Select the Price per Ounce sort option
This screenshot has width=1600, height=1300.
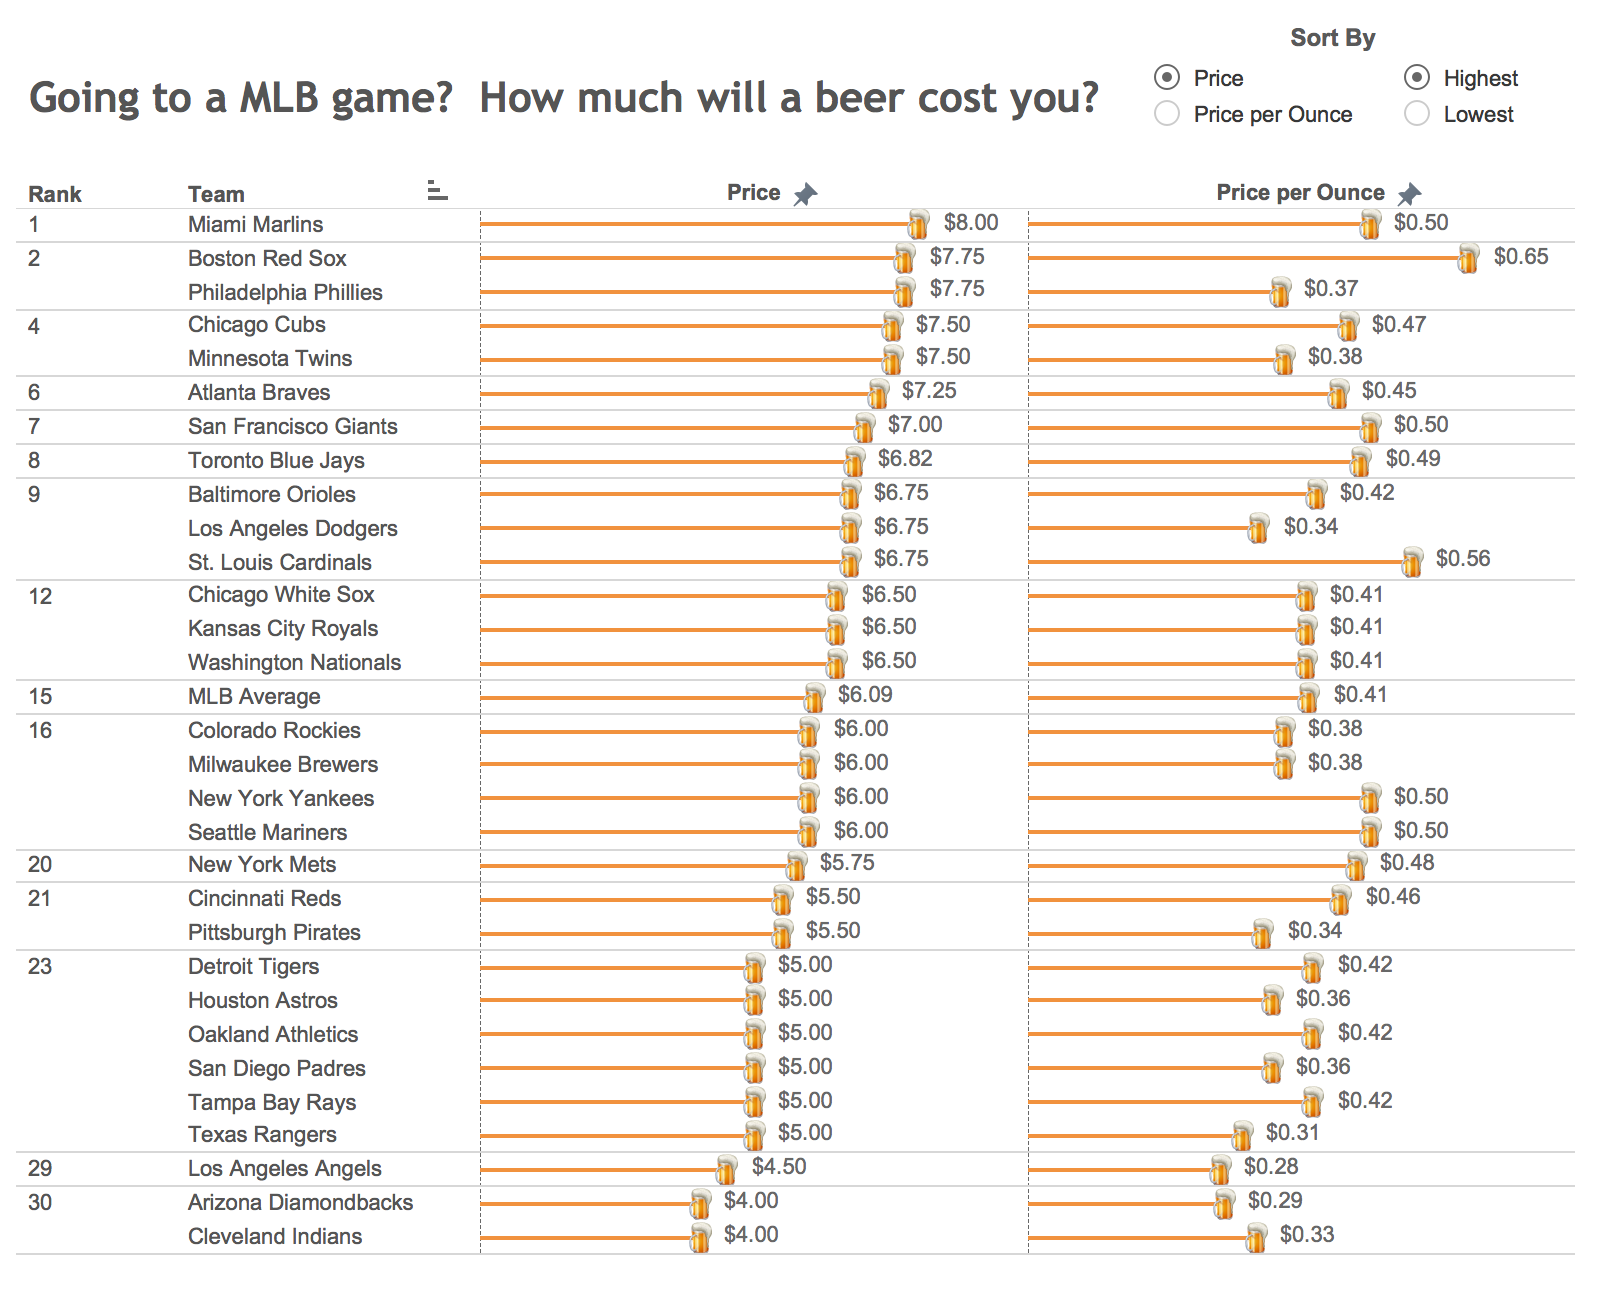(x=1165, y=114)
